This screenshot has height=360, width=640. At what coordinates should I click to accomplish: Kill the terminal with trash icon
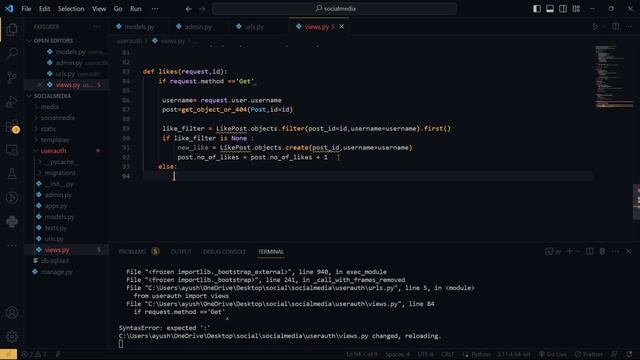tap(602, 251)
